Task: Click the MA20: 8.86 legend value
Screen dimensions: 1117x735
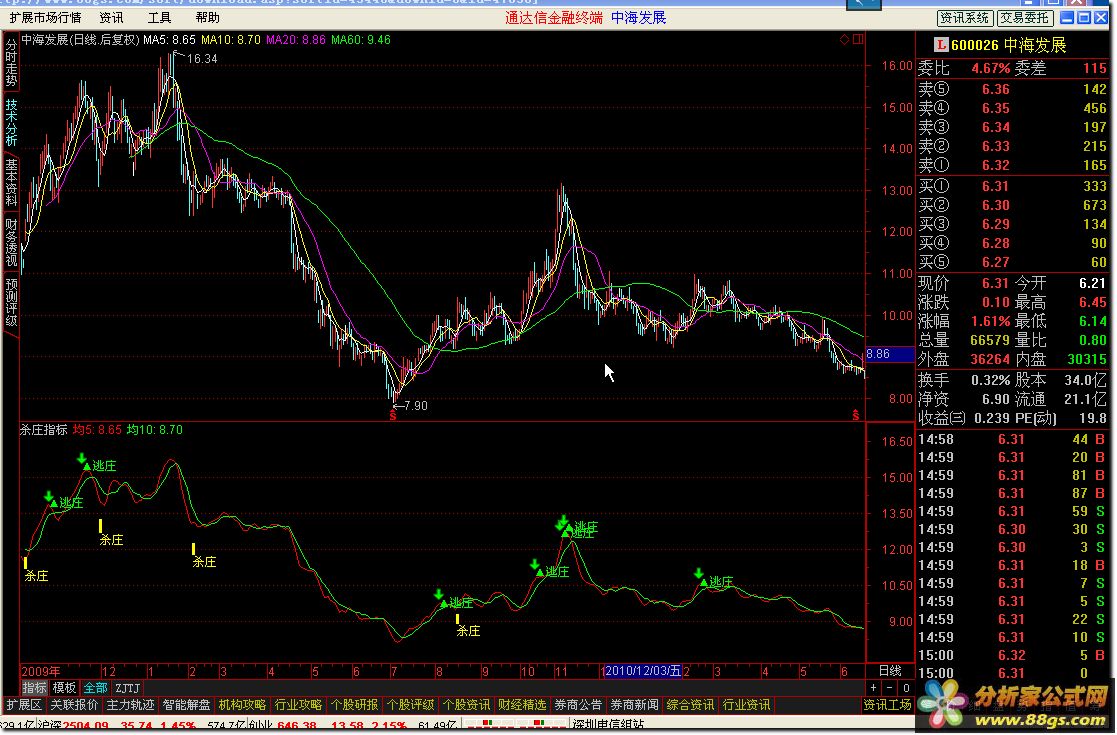Action: (x=296, y=40)
